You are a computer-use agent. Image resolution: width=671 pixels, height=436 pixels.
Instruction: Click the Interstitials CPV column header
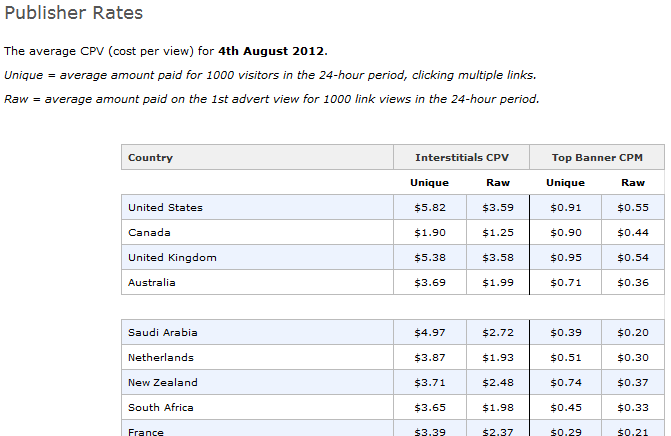tap(462, 158)
